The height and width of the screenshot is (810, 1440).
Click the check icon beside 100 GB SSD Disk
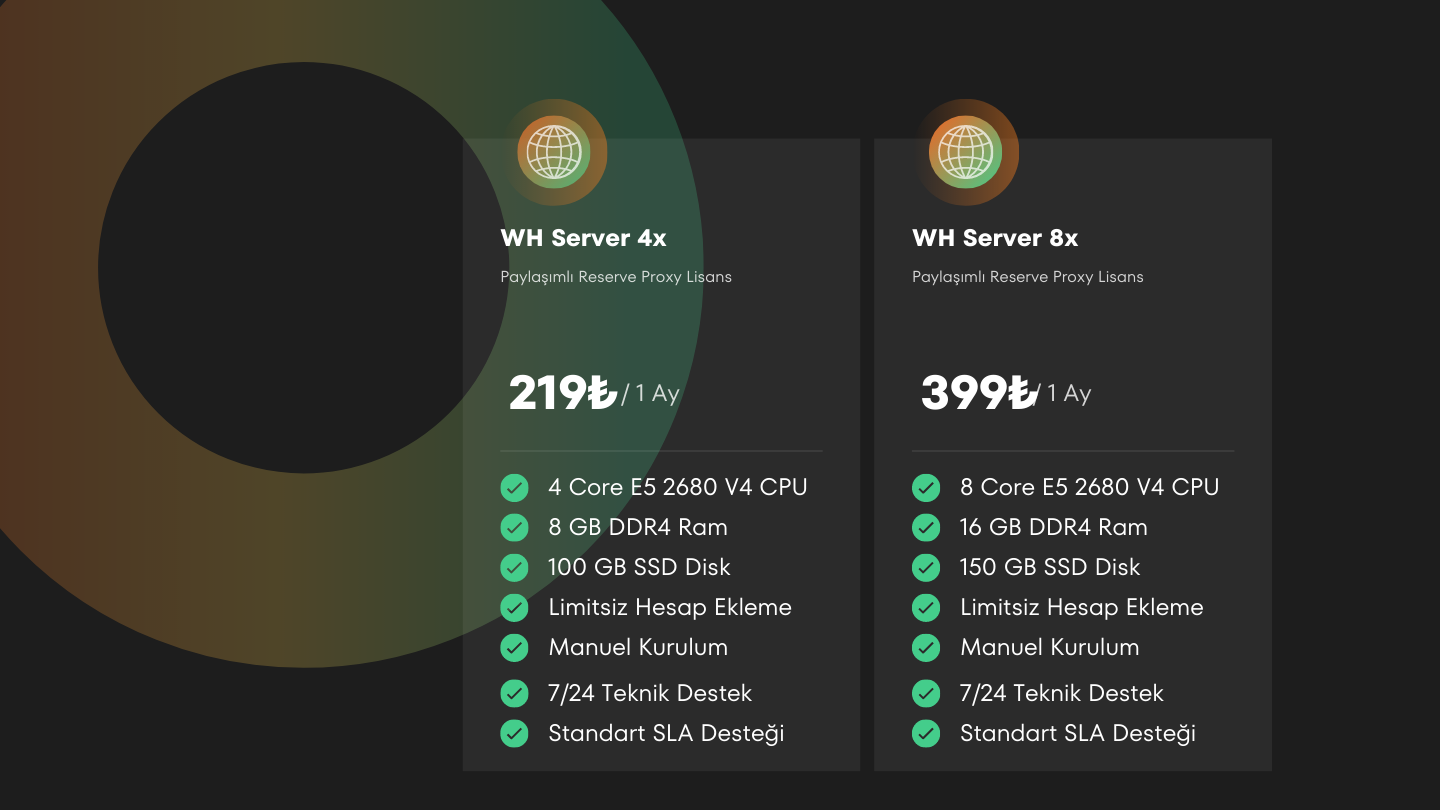click(x=514, y=568)
